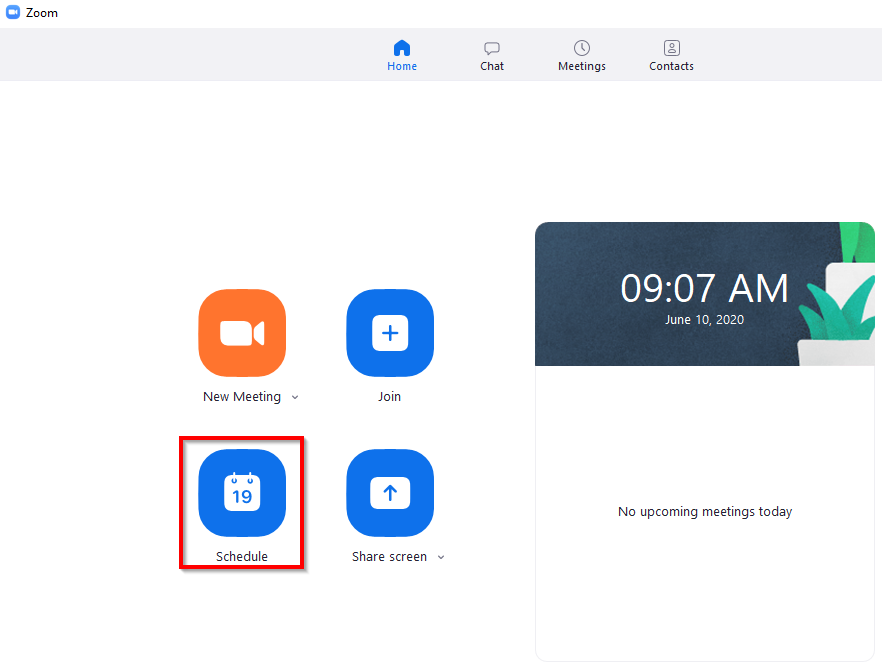Click the New Meeting label text
The image size is (882, 668).
242,396
